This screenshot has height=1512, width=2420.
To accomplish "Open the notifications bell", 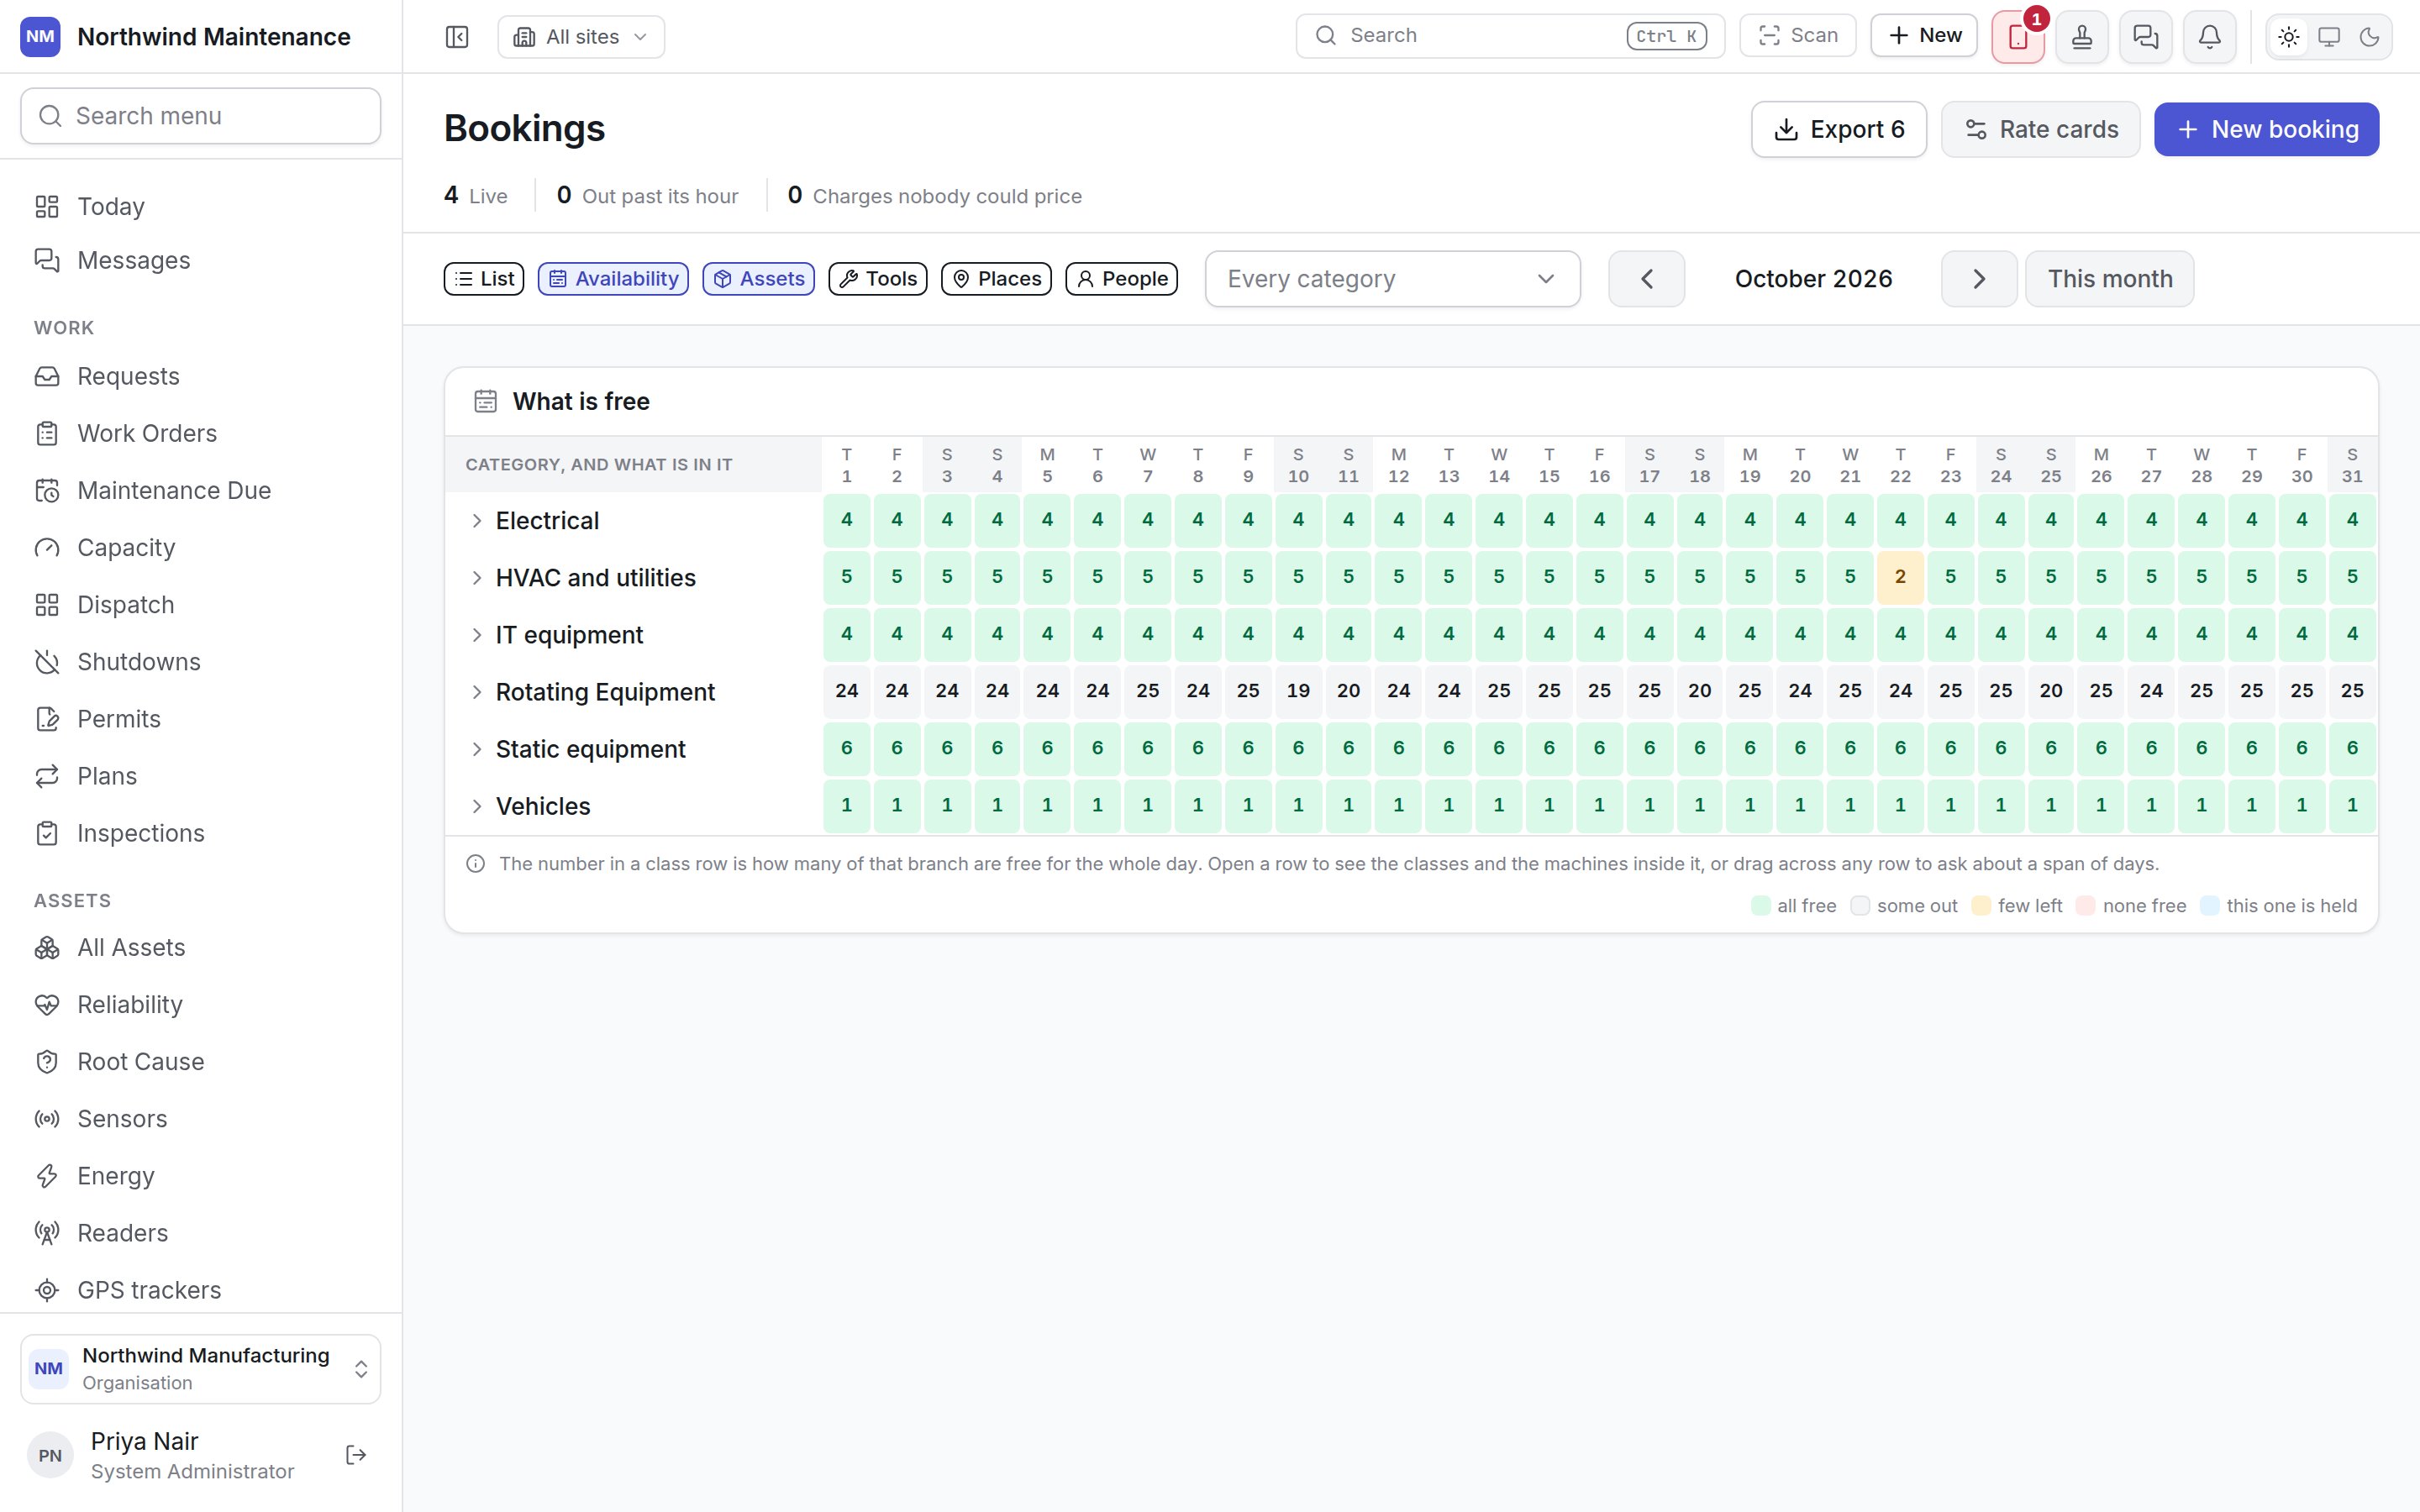I will 2210,37.
